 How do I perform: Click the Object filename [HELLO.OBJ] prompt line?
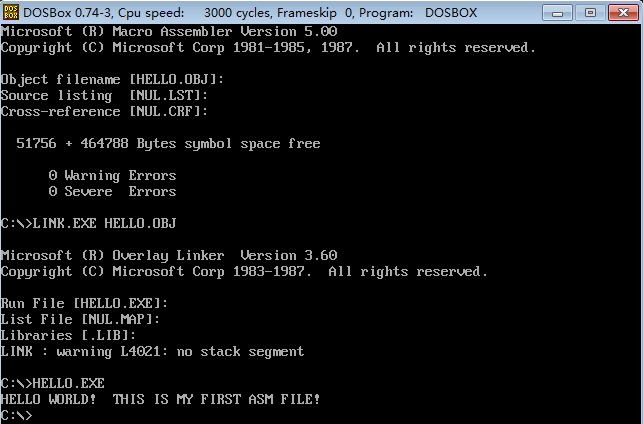(112, 80)
